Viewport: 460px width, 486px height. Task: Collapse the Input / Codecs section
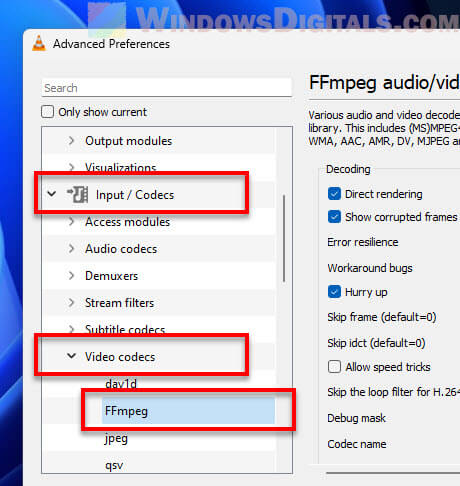tap(52, 194)
